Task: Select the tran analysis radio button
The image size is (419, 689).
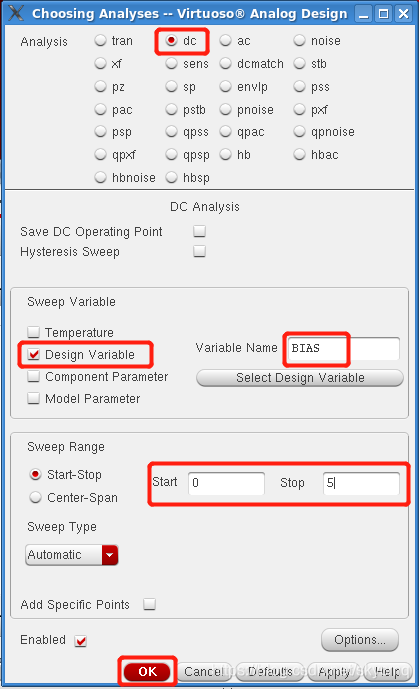Action: click(x=101, y=40)
